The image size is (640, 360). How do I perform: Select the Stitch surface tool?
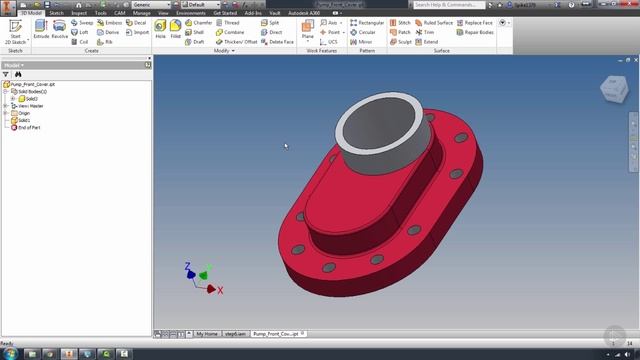coord(400,23)
